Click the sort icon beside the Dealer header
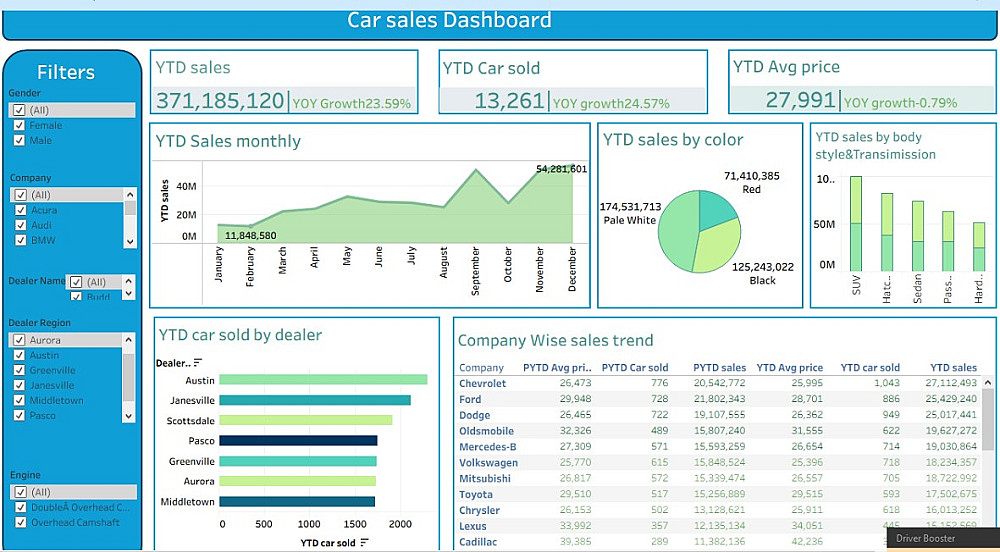Screen dimensions: 1000x552 (x=198, y=362)
